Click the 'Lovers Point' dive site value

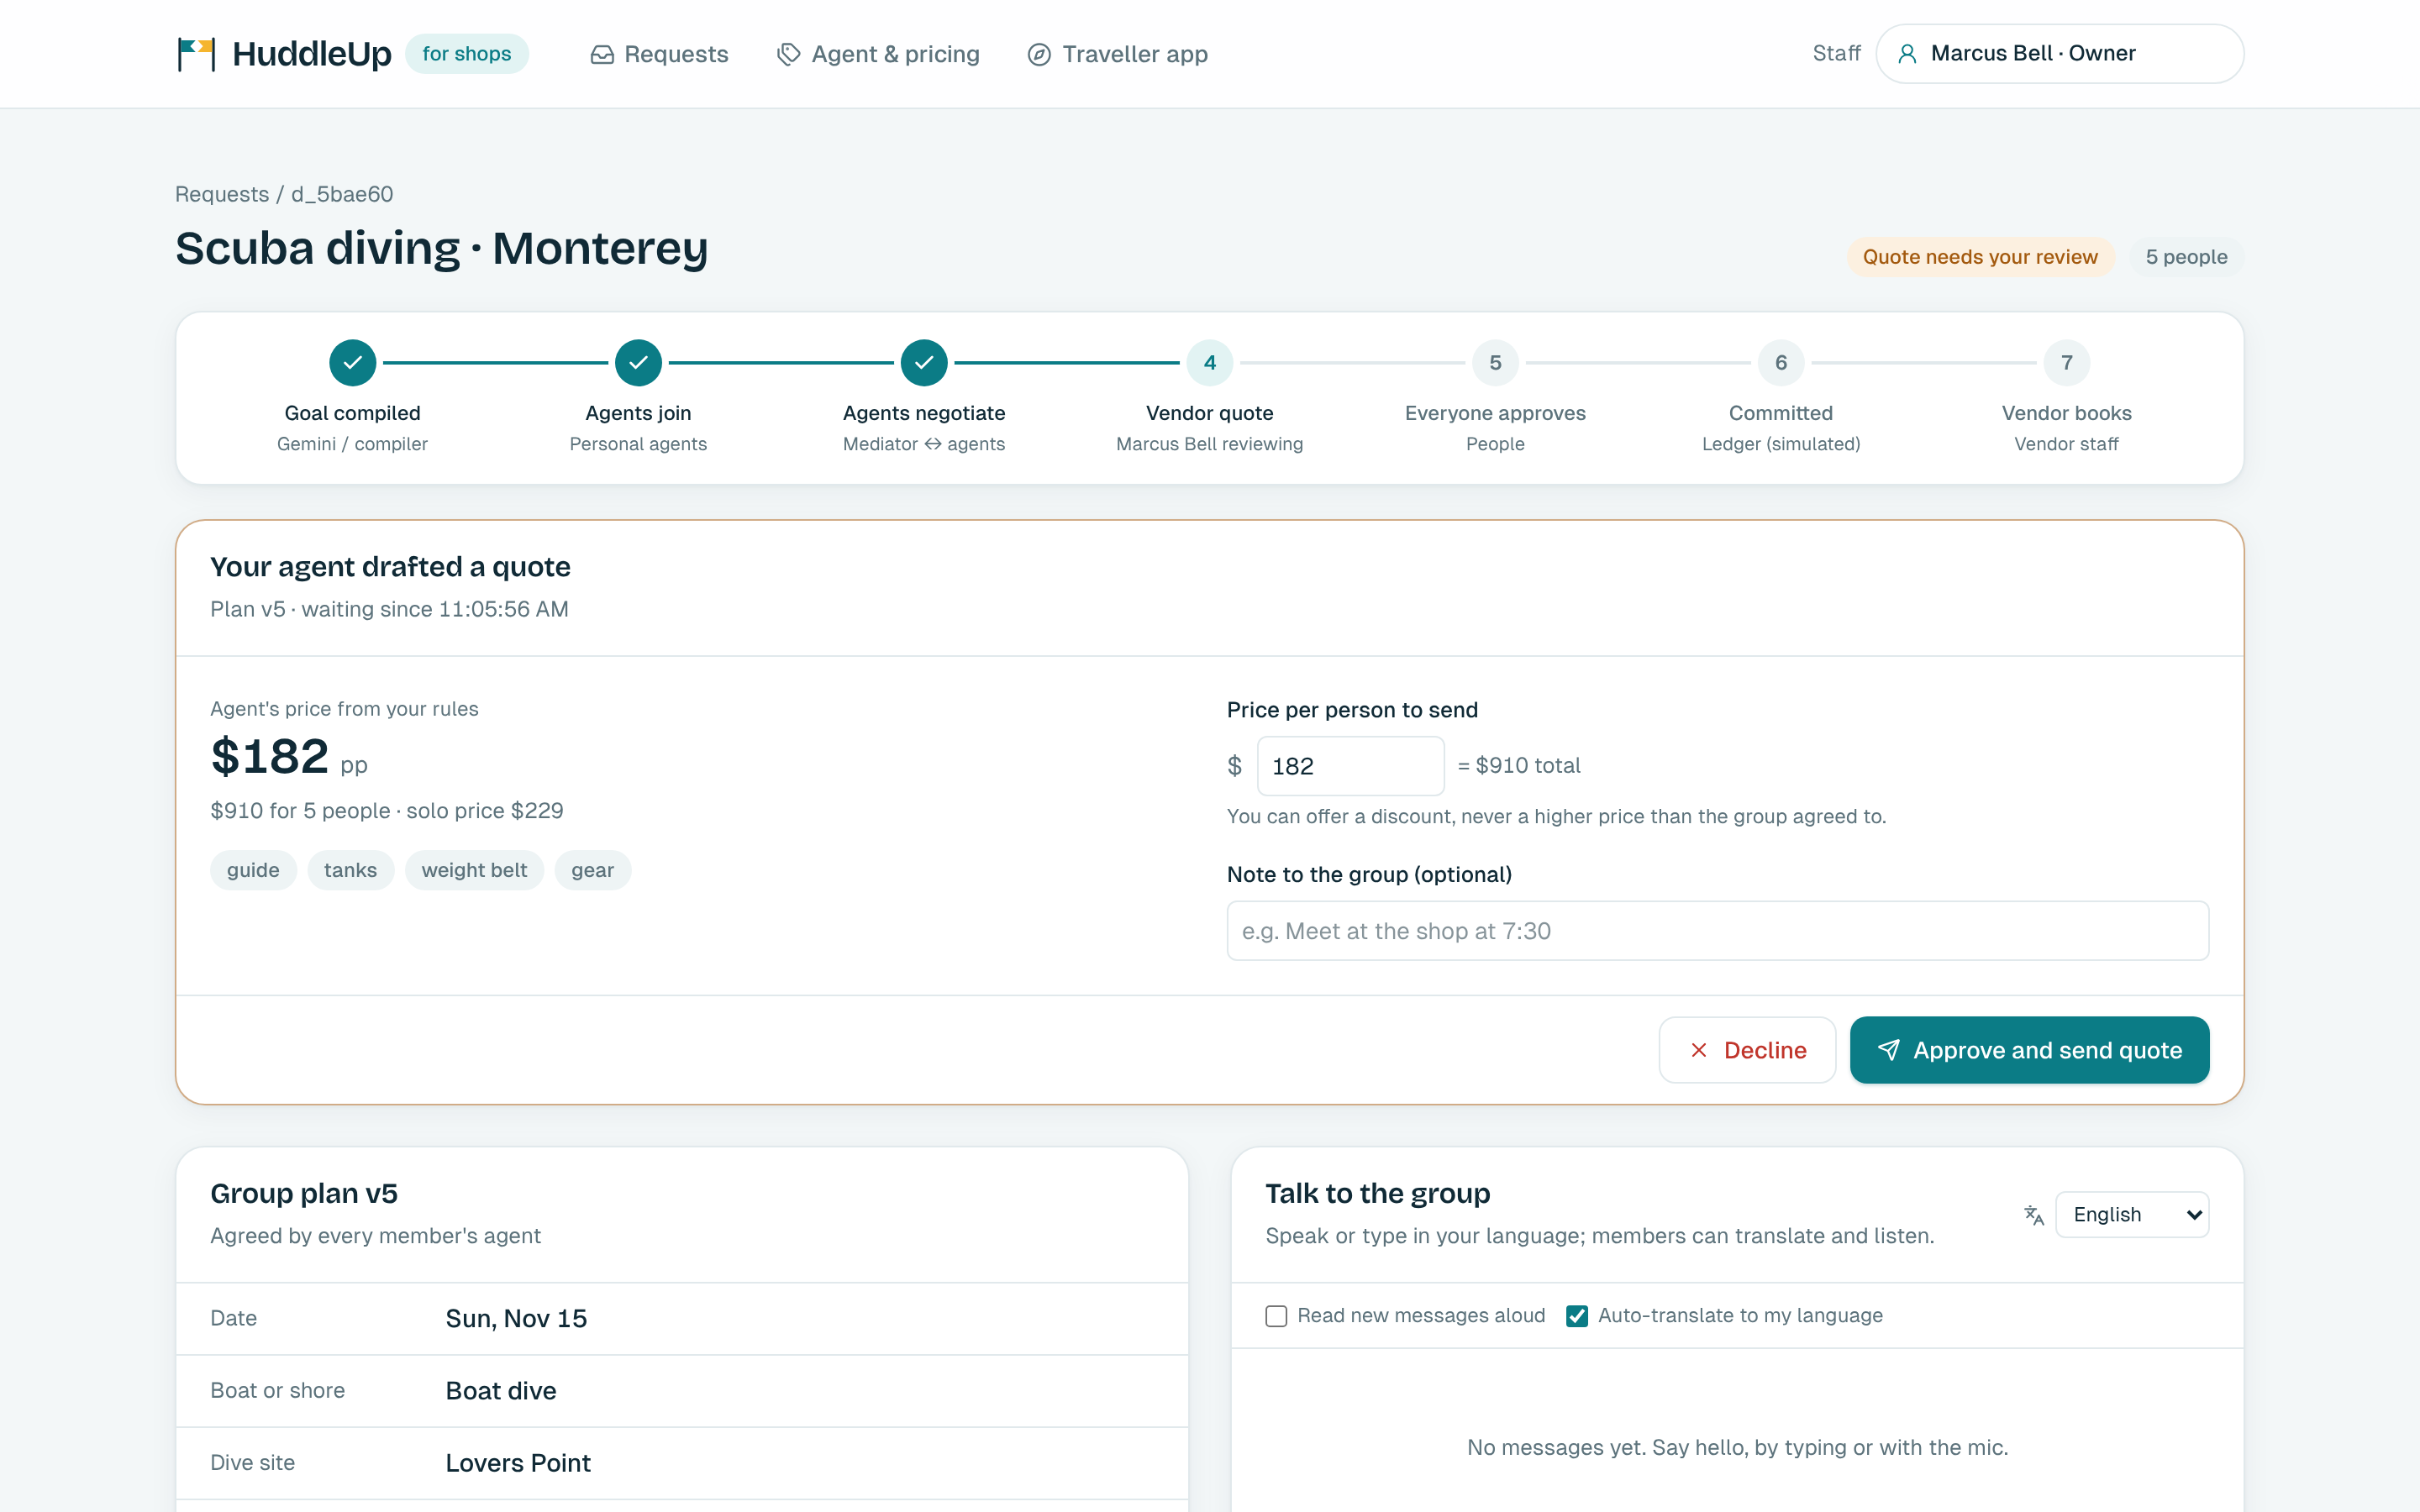click(518, 1463)
